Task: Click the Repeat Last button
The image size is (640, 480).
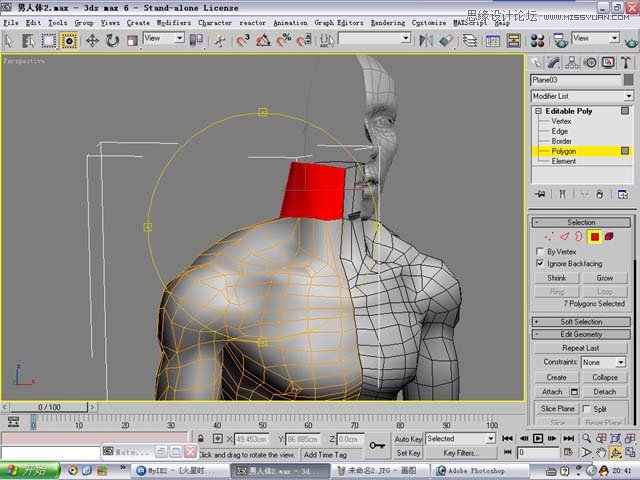Action: [x=580, y=348]
